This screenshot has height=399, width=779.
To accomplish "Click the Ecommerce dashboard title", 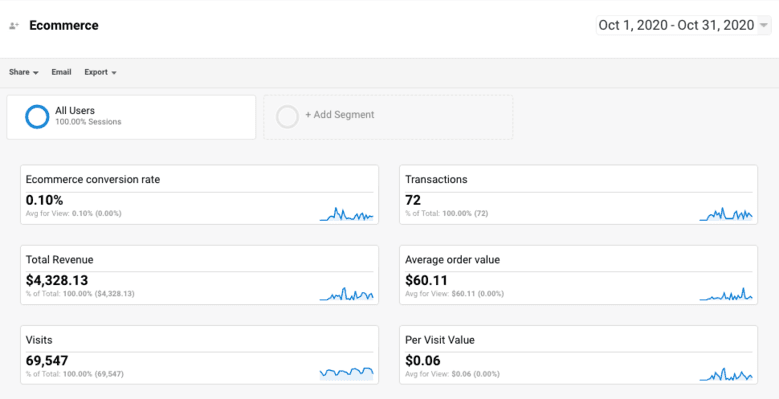I will tap(64, 25).
